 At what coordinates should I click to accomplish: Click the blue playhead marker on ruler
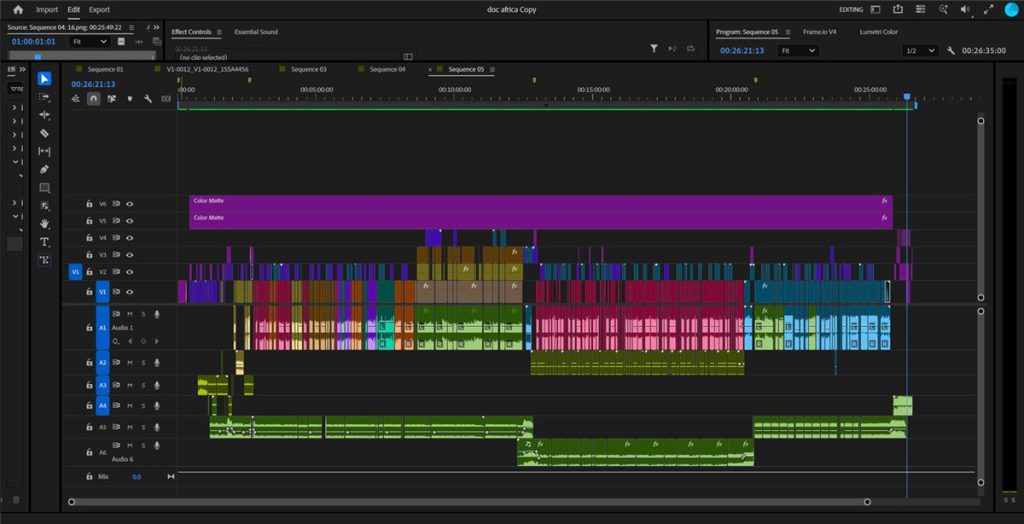pos(906,97)
